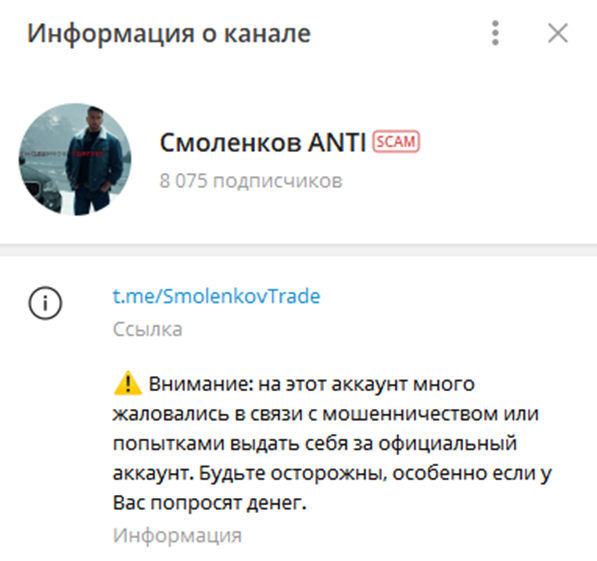The height and width of the screenshot is (561, 597).
Task: Click the word Внимание in warning text
Action: (201, 384)
